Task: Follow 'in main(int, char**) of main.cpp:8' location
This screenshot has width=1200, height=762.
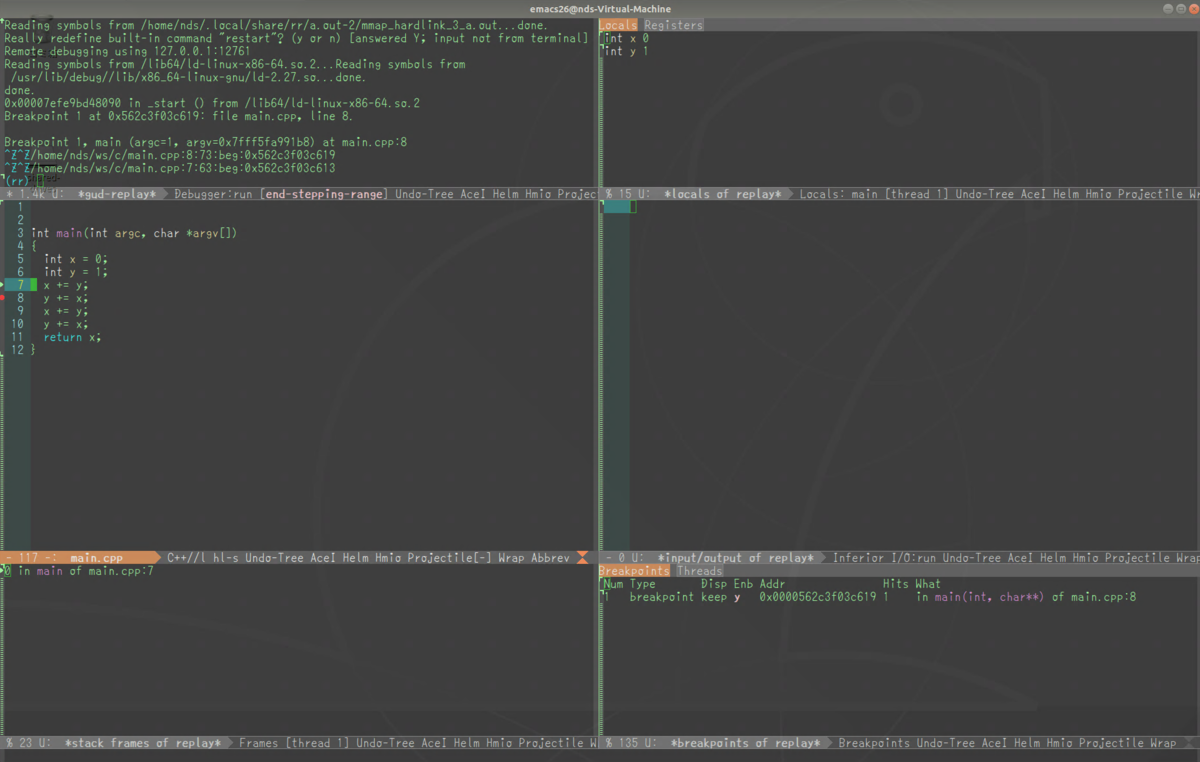Action: coord(1026,597)
